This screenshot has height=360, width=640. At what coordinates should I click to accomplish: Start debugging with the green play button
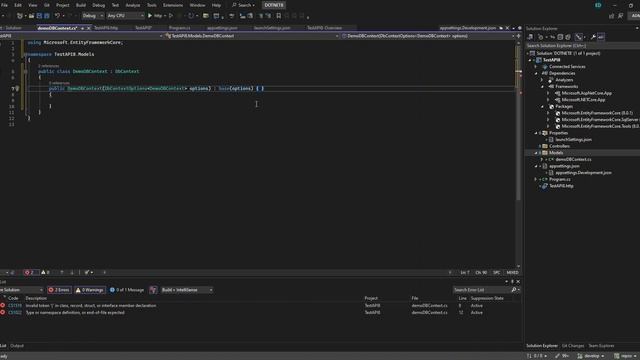pyautogui.click(x=150, y=16)
